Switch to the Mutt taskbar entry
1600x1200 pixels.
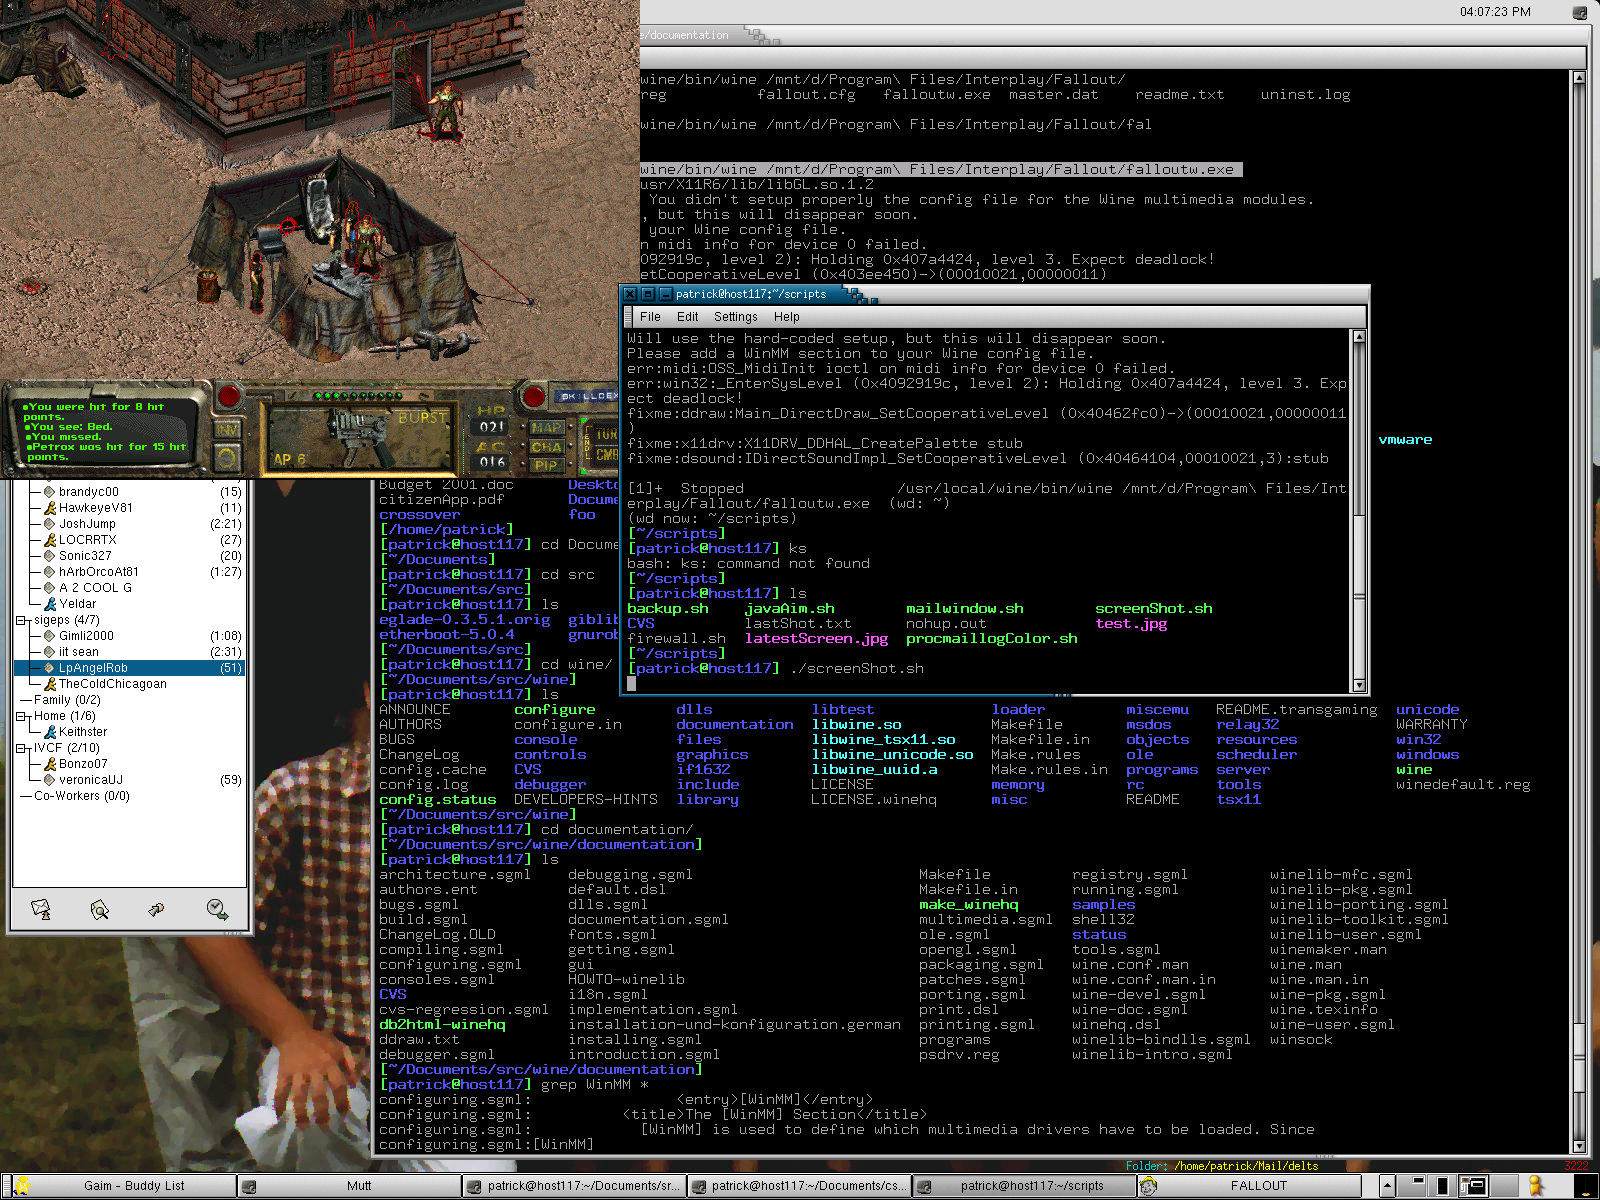pyautogui.click(x=348, y=1186)
